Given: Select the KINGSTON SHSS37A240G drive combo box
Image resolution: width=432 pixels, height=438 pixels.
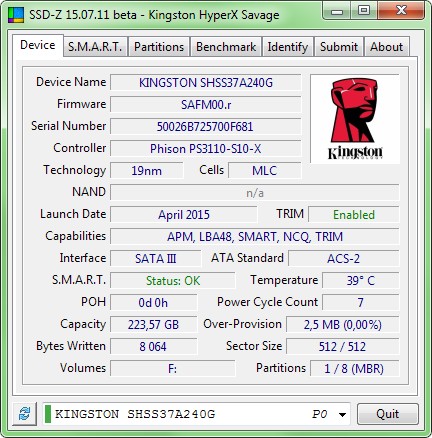Looking at the screenshot, I should point(196,414).
